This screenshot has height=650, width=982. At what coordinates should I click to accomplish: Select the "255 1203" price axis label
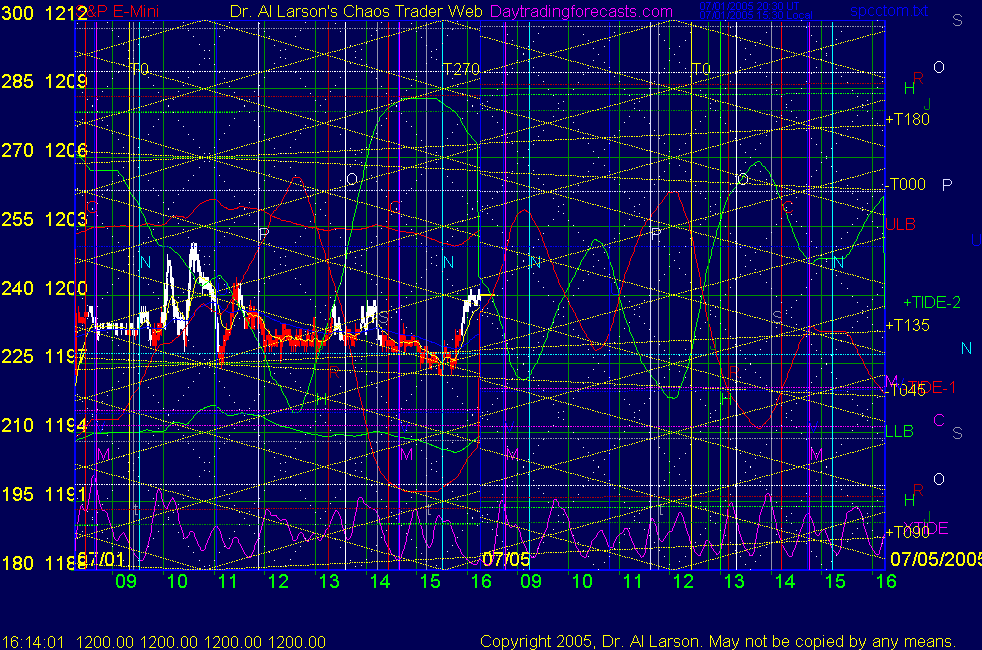[44, 219]
